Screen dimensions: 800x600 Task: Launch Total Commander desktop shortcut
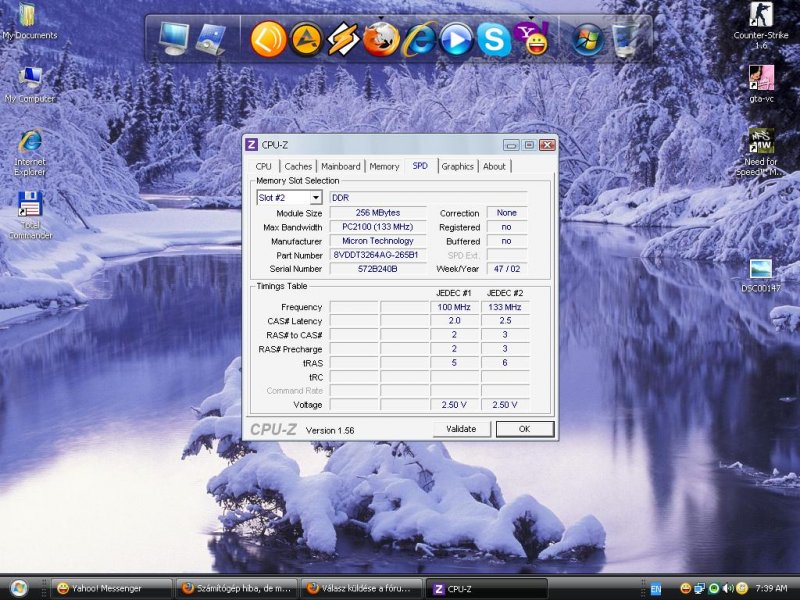click(30, 215)
